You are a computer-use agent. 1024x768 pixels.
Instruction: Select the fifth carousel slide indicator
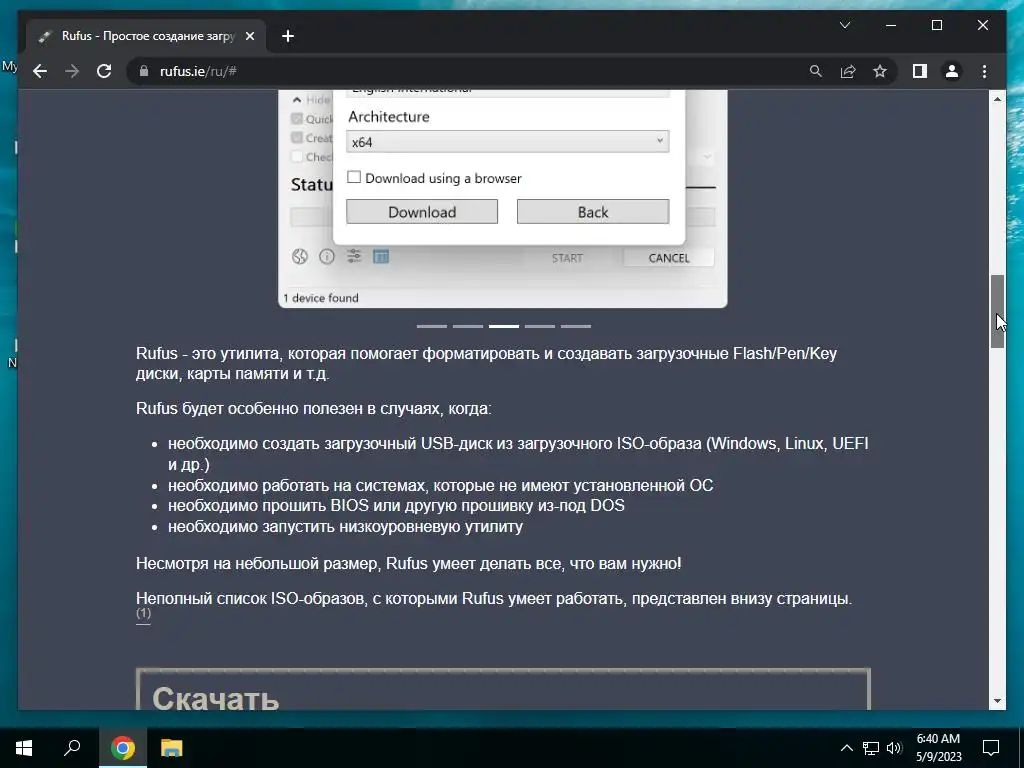coord(575,326)
